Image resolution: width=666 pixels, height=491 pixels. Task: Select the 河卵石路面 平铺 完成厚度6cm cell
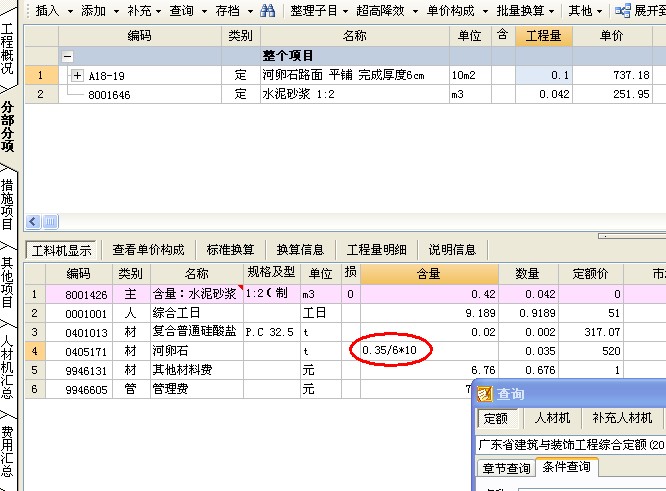(x=355, y=75)
